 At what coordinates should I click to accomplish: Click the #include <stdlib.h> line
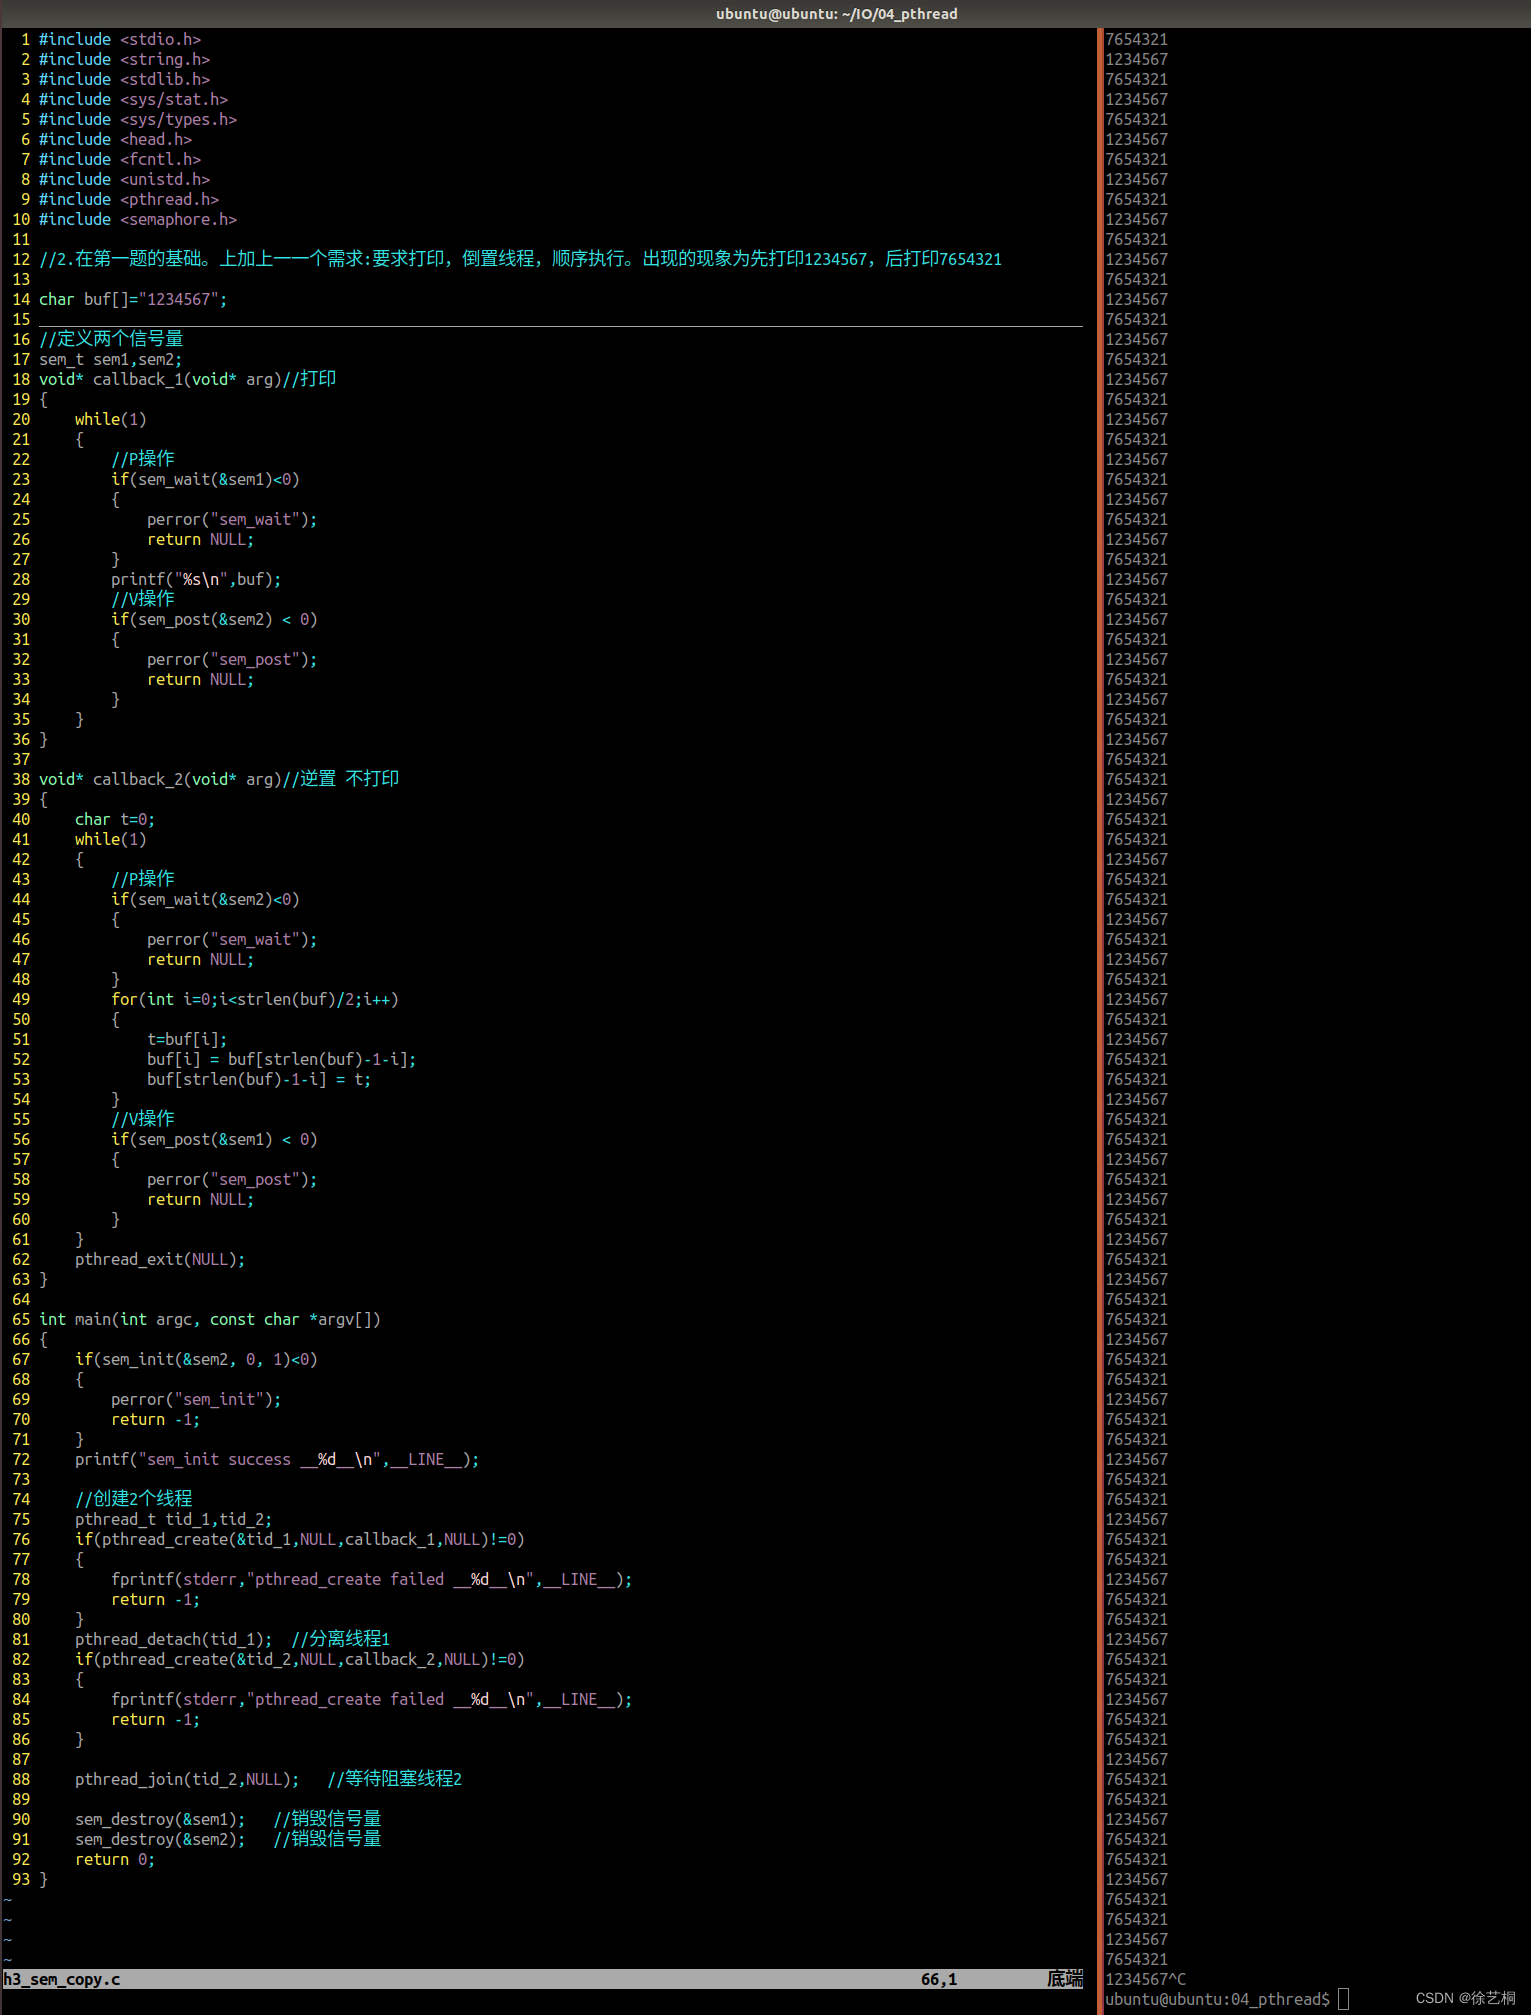pyautogui.click(x=124, y=79)
